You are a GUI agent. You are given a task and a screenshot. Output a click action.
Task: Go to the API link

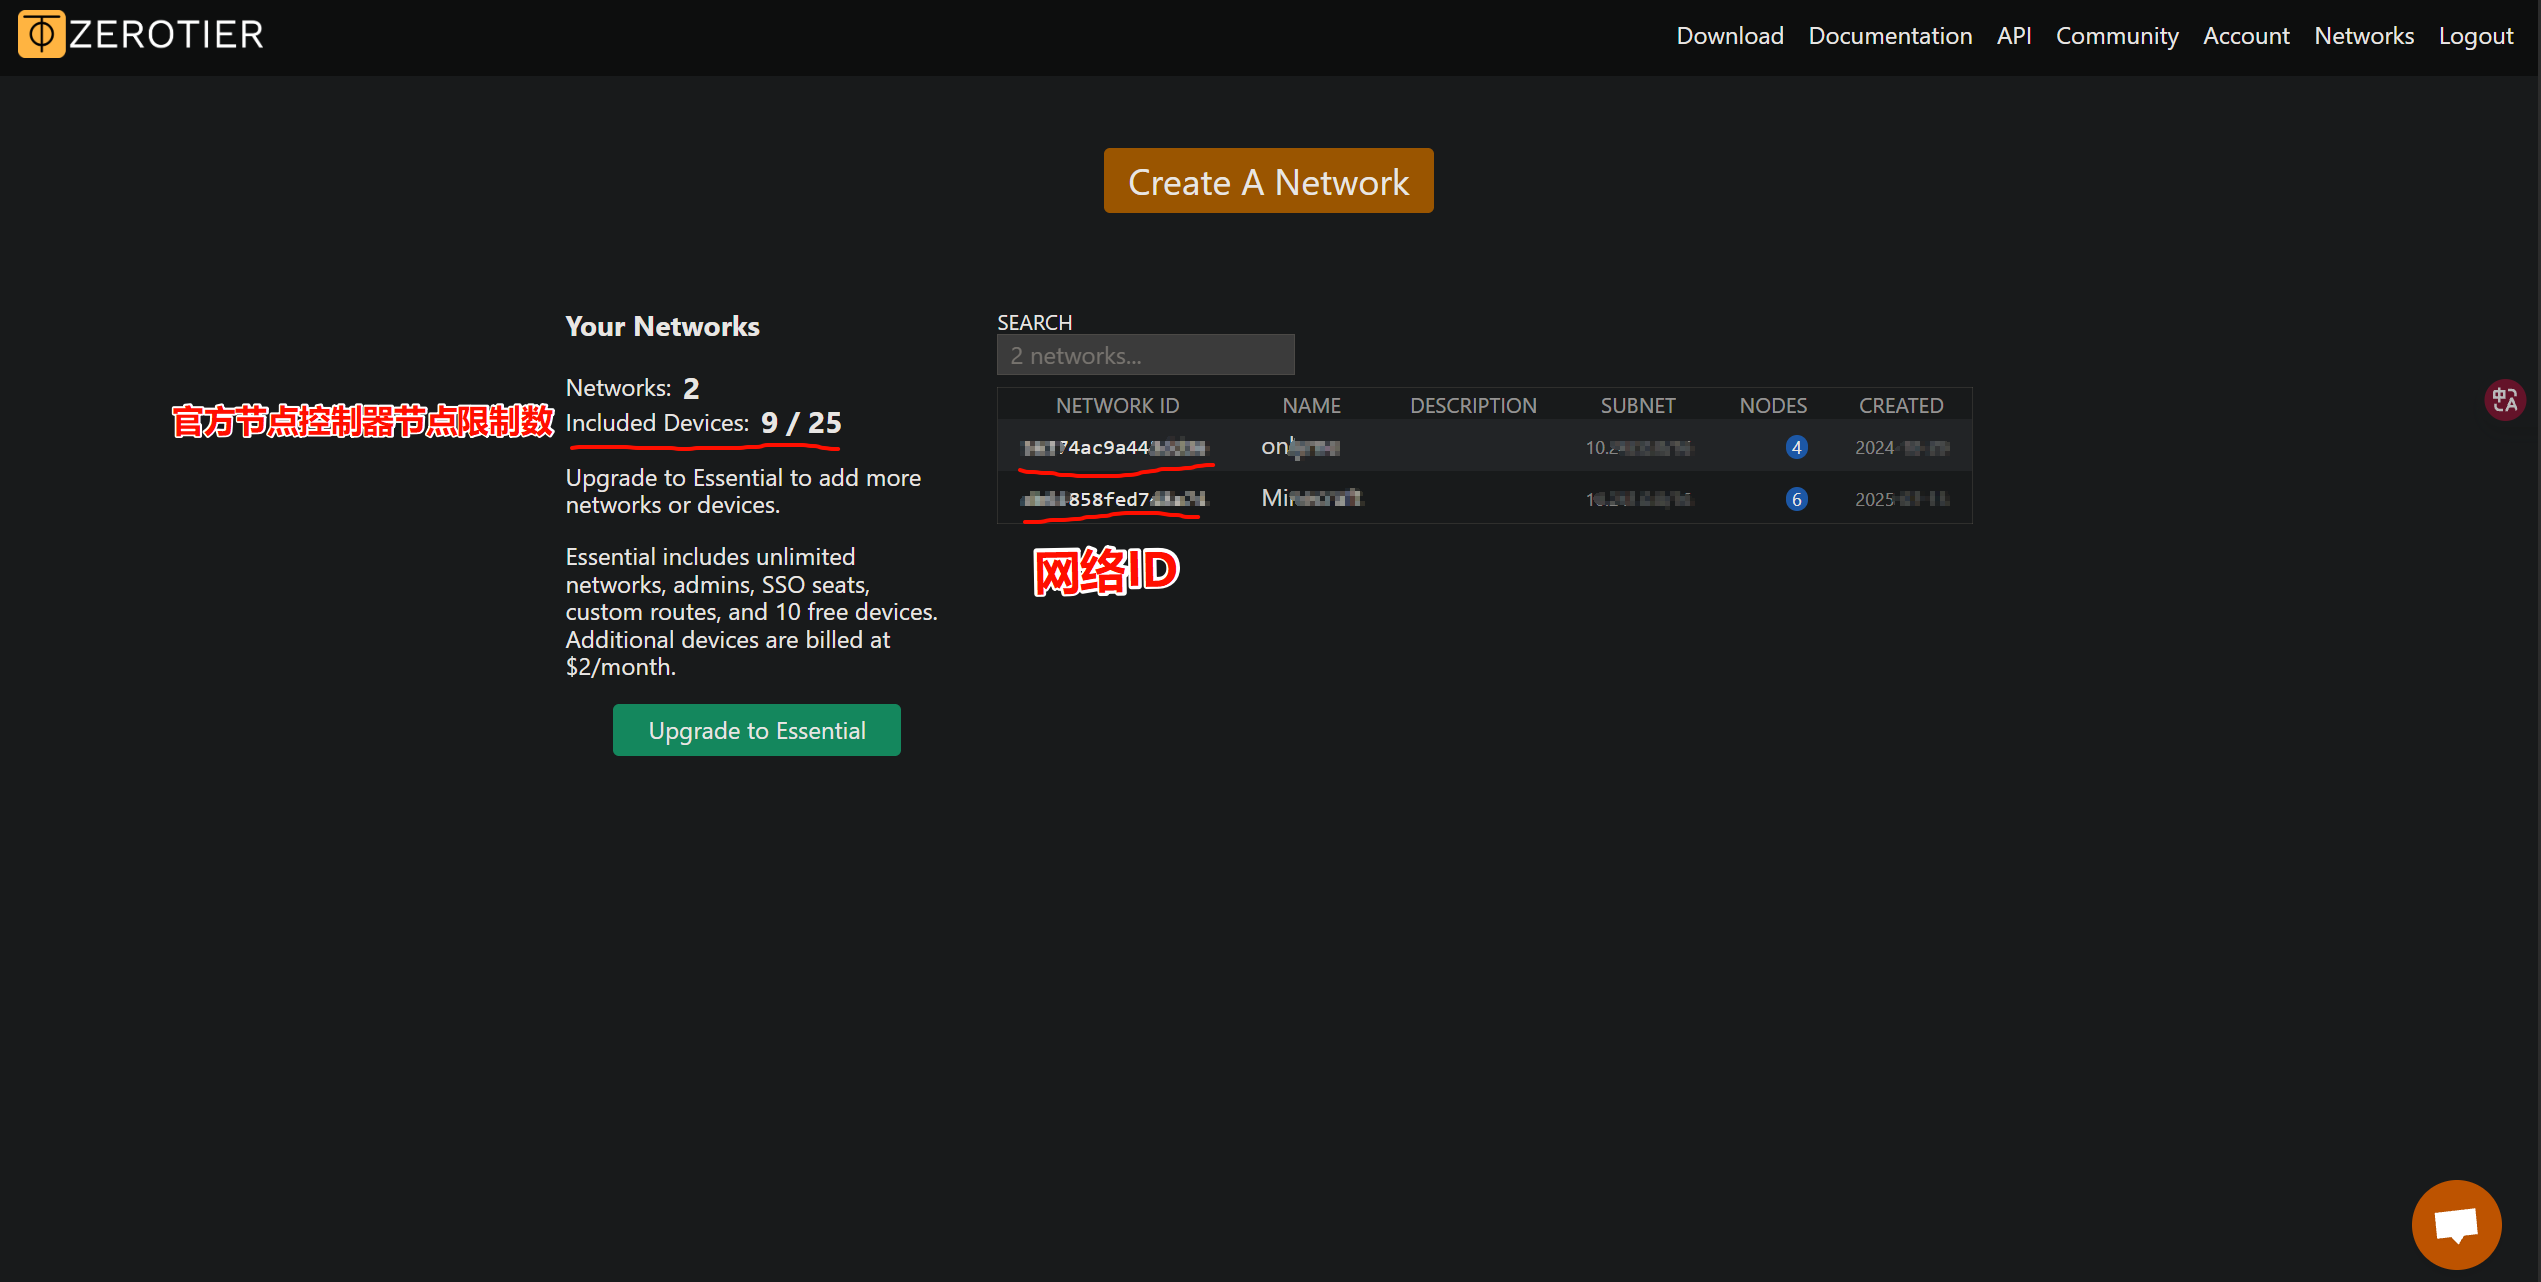tap(2014, 36)
